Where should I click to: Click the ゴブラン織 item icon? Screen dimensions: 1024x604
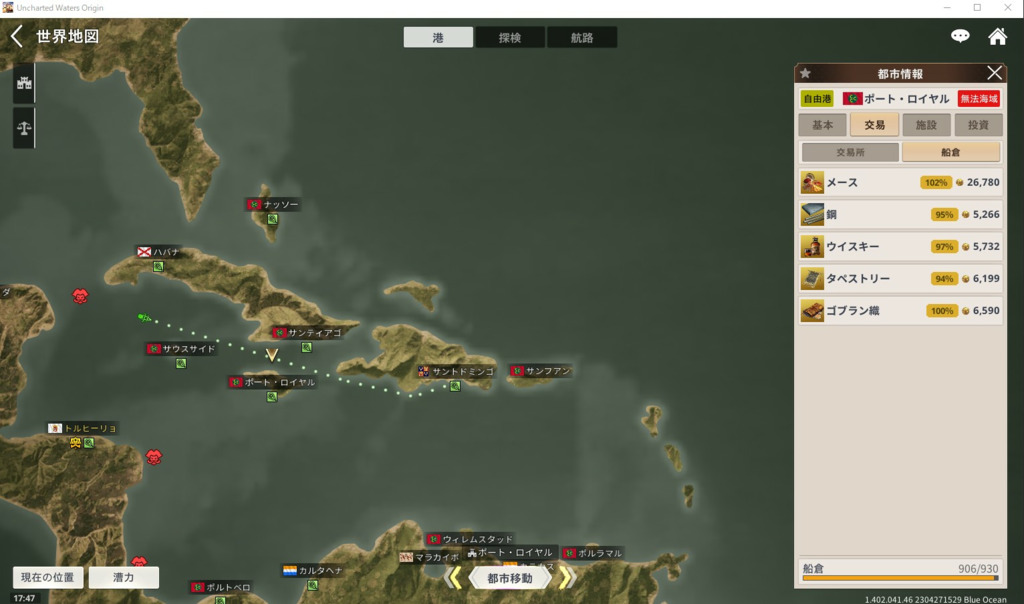tap(812, 310)
